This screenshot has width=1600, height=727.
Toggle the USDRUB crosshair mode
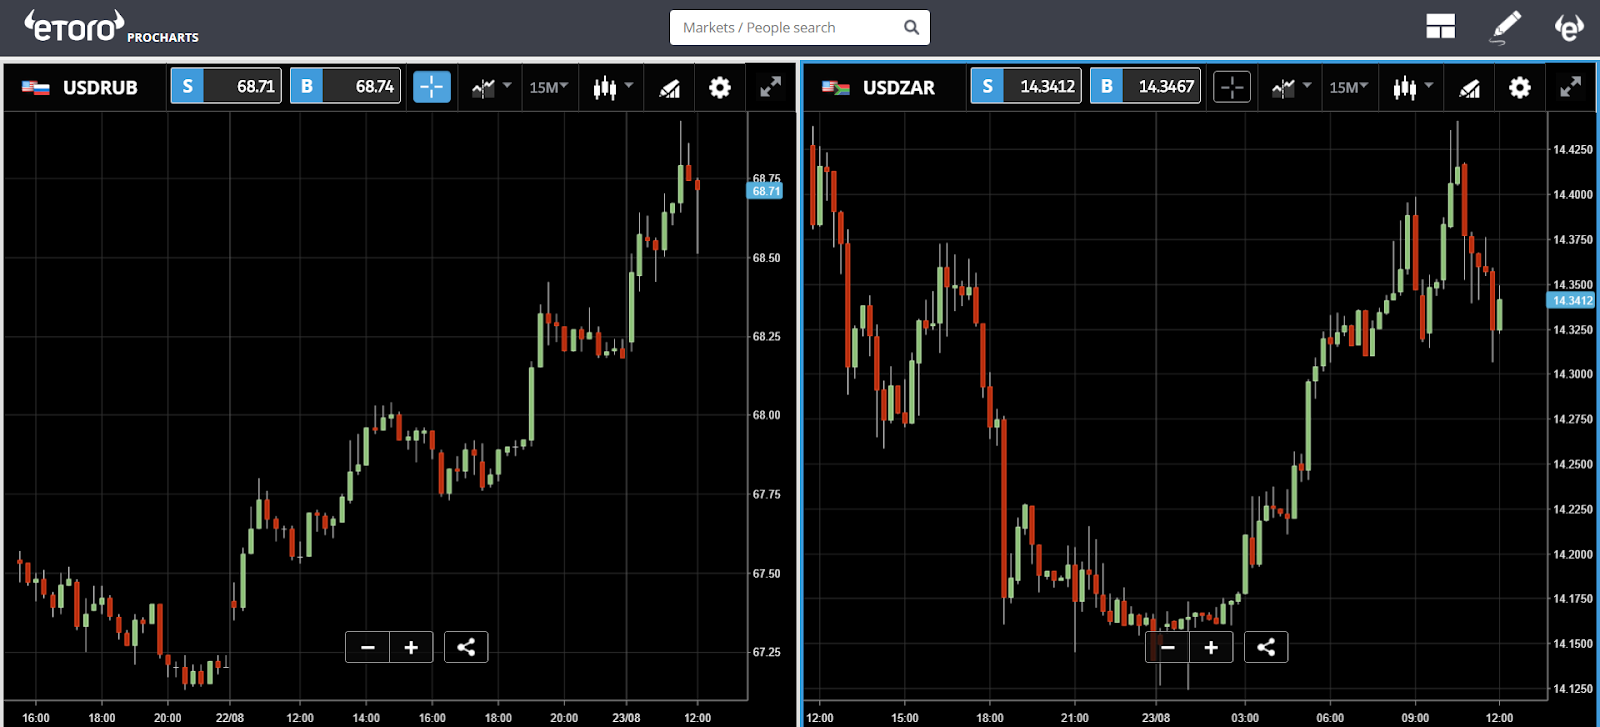coord(432,87)
